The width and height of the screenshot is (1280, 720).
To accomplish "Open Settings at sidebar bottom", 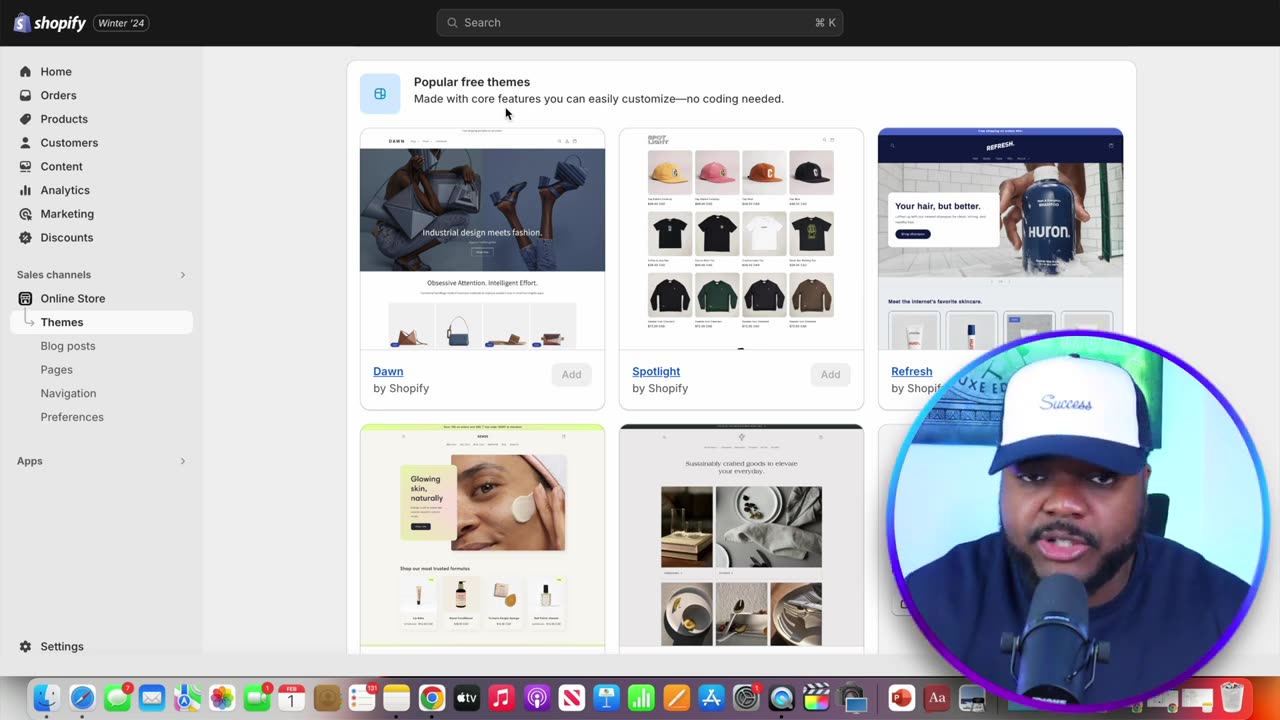I will [61, 647].
